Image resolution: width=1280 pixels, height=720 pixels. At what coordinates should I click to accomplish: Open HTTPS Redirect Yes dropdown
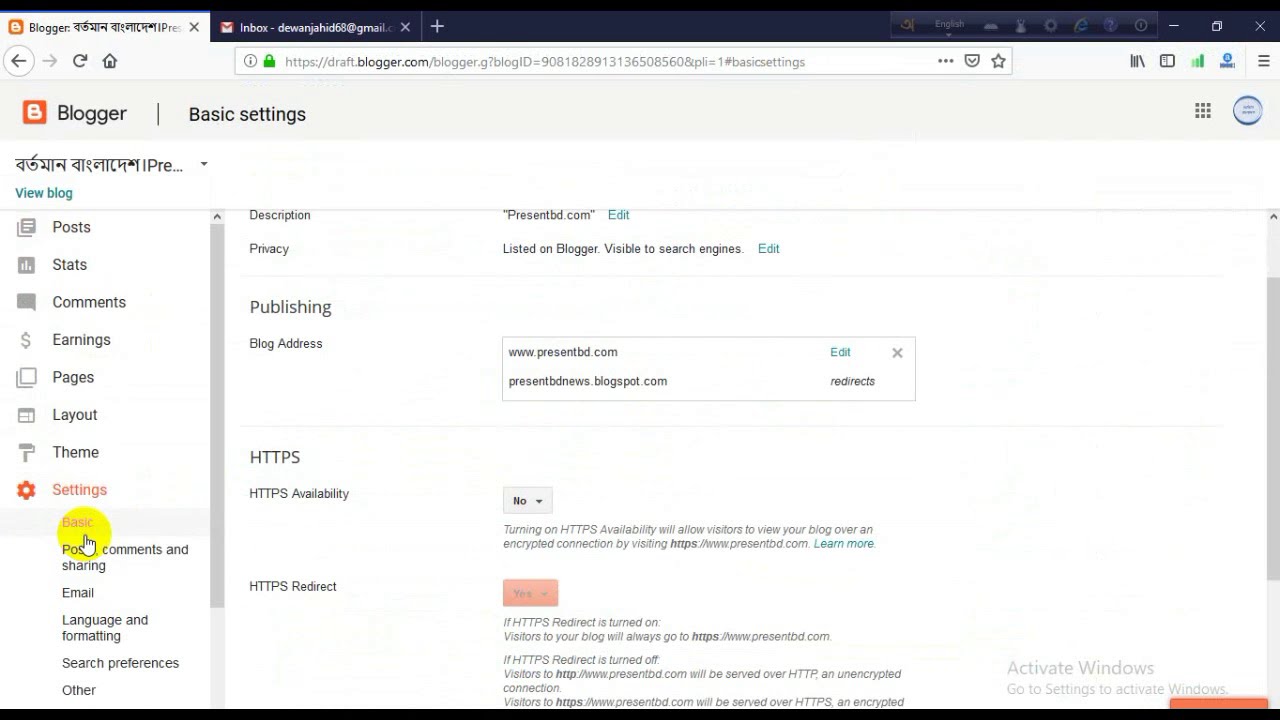[x=530, y=593]
